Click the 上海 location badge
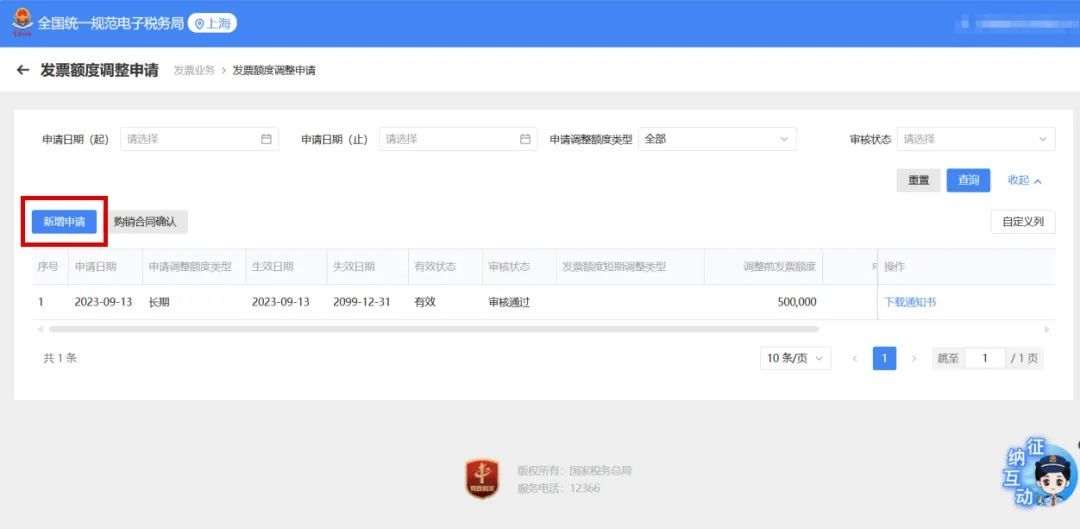This screenshot has width=1080, height=529. [x=212, y=23]
